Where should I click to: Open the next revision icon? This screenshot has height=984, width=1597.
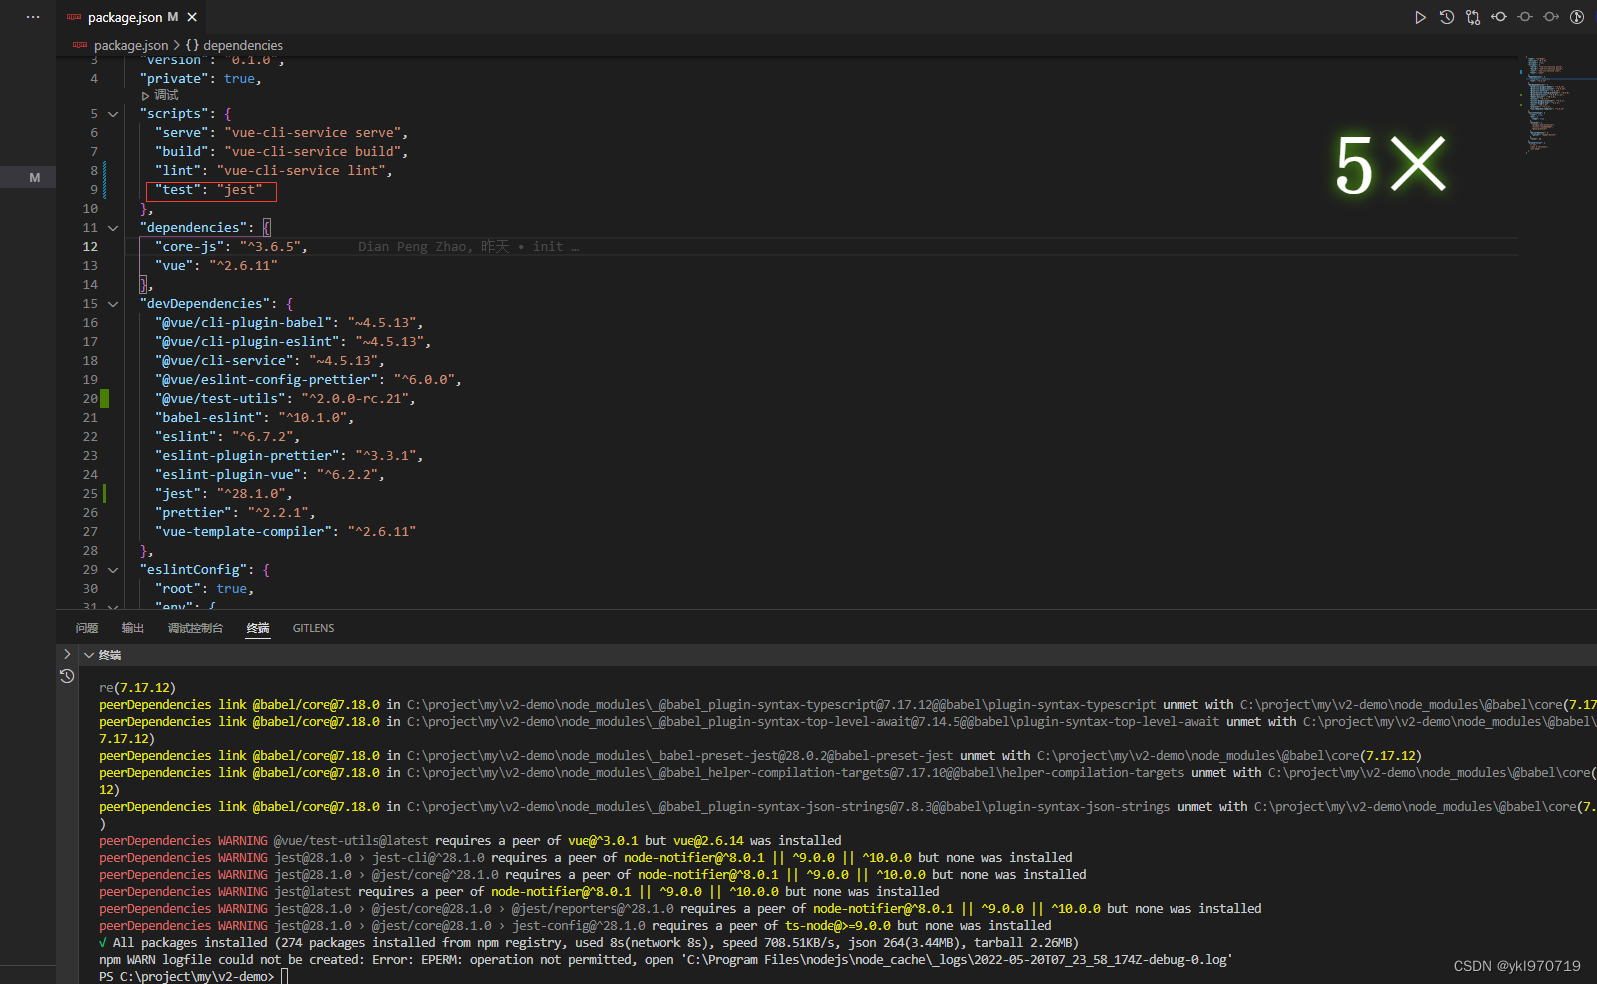click(x=1551, y=17)
